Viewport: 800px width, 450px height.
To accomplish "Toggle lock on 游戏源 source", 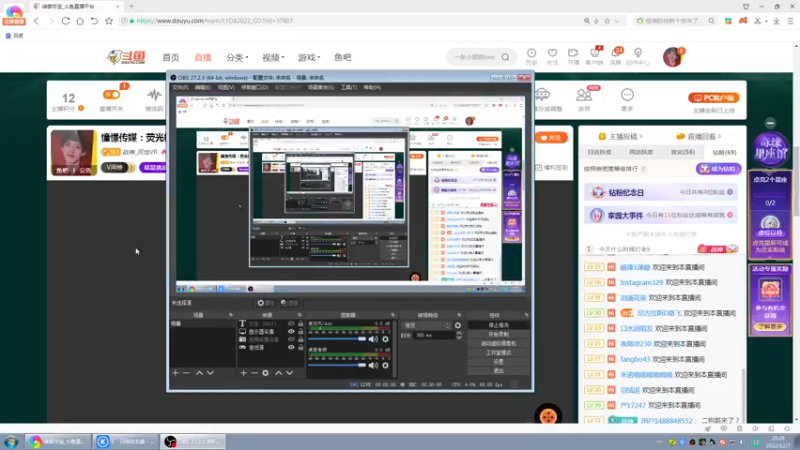I will click(301, 347).
